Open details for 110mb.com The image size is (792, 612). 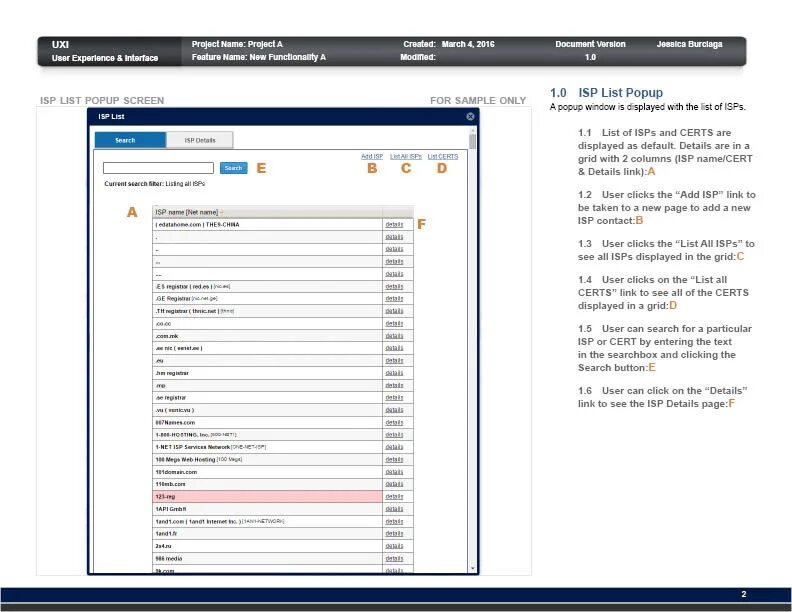pyautogui.click(x=394, y=484)
